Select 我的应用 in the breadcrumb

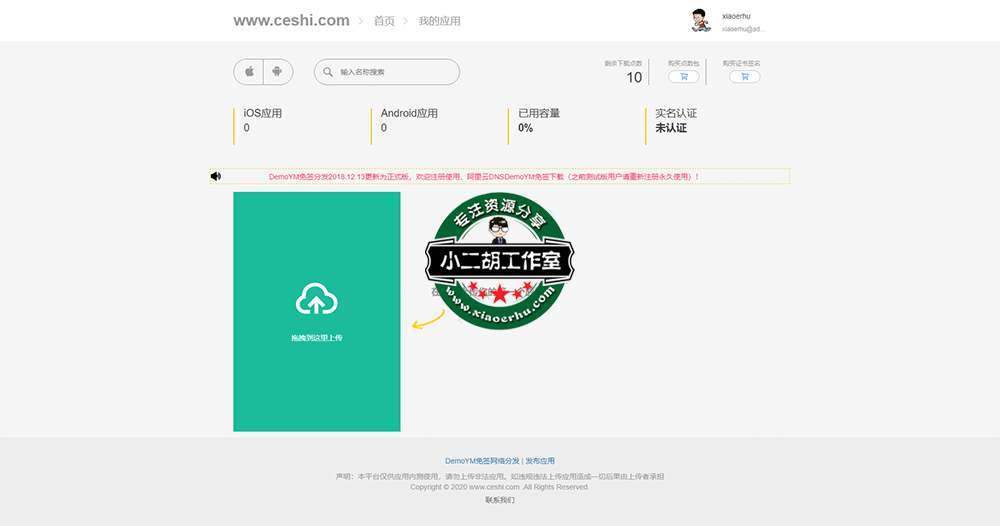(439, 21)
